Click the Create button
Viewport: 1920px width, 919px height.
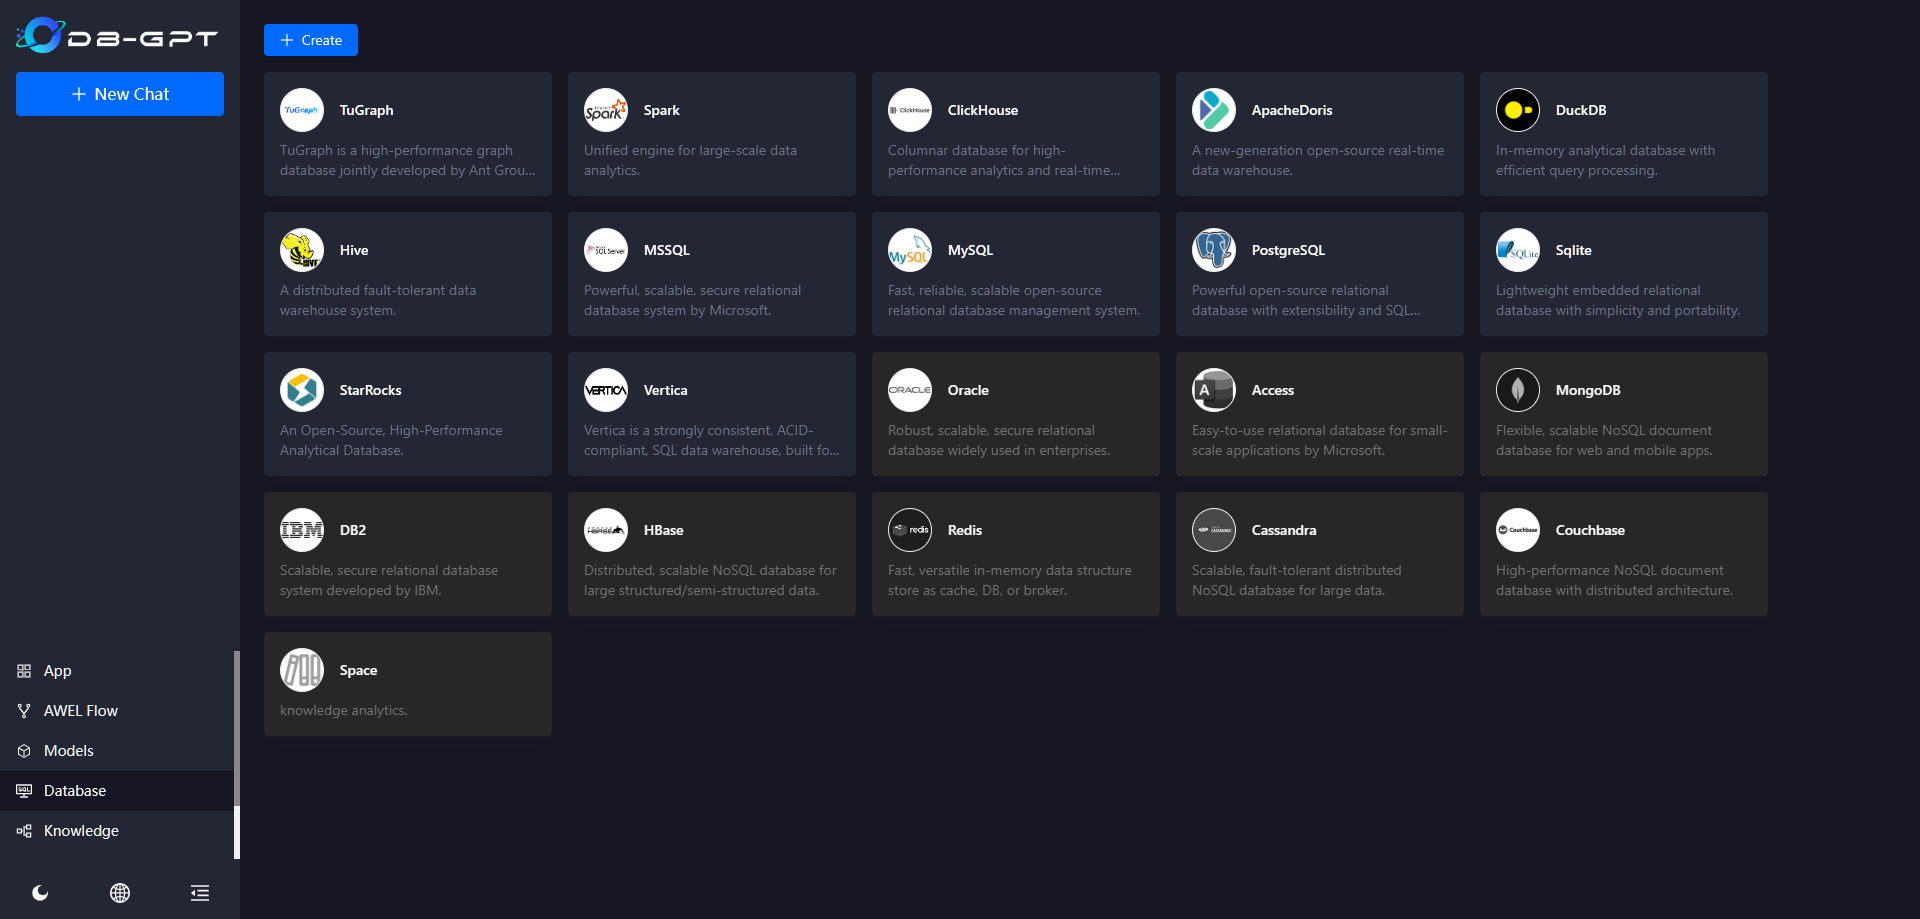pos(311,40)
